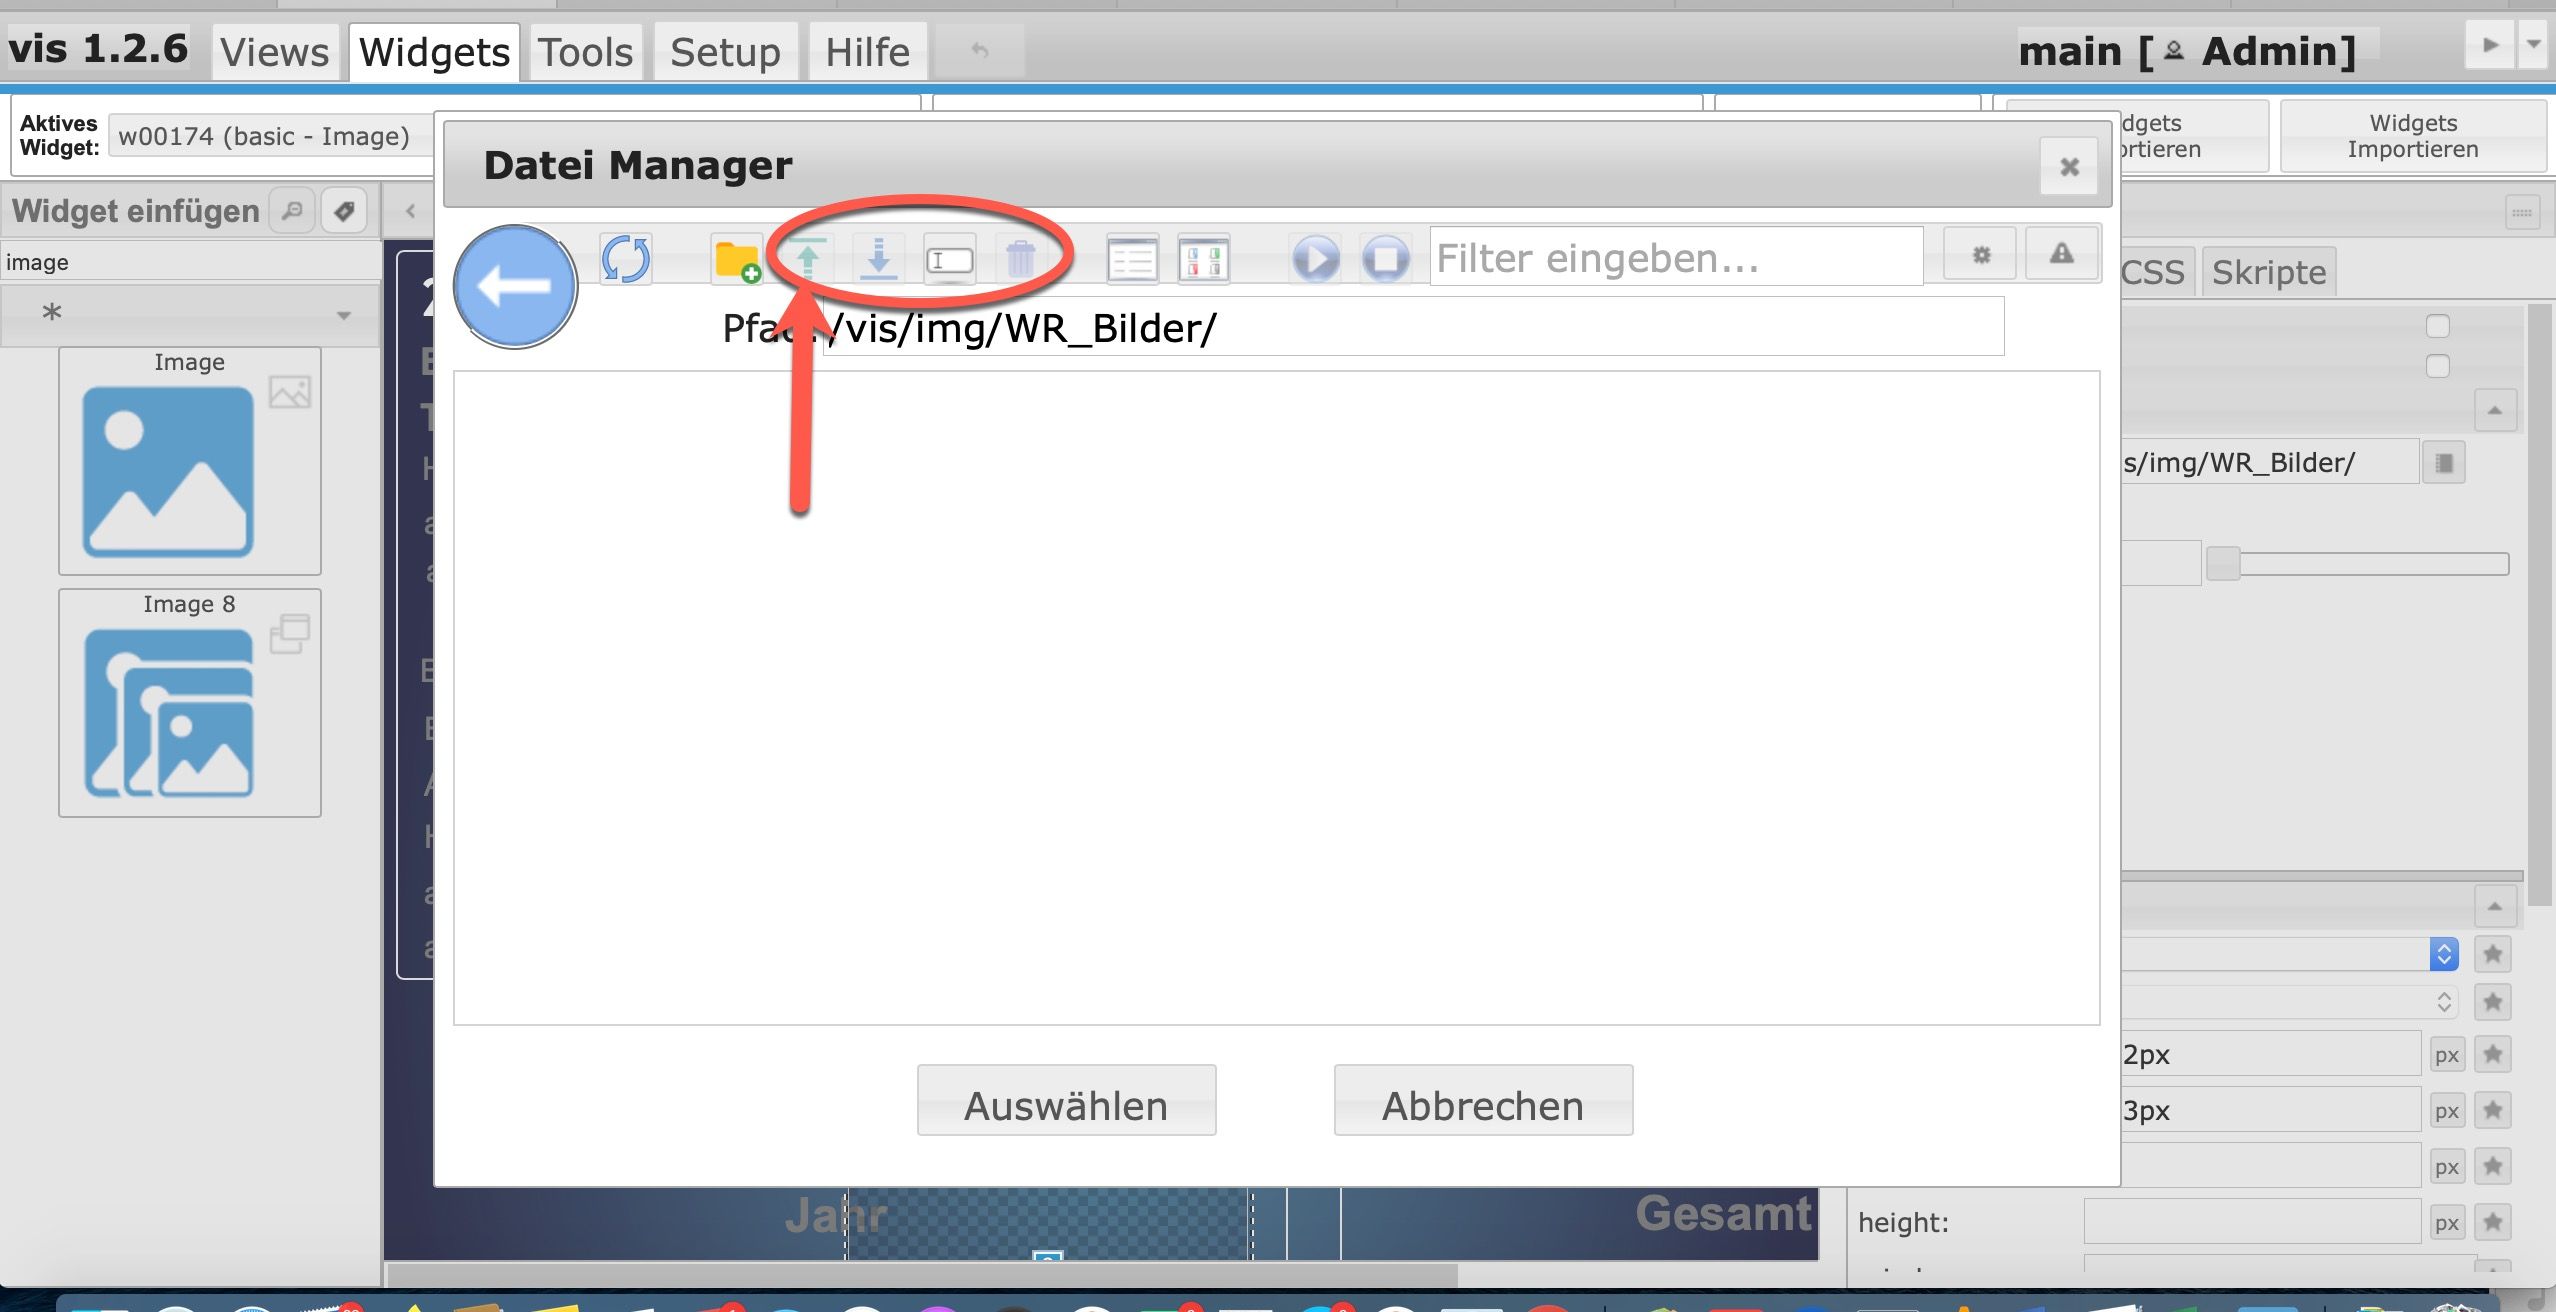This screenshot has width=2556, height=1312.
Task: Switch to tile view icon
Action: (x=1204, y=260)
